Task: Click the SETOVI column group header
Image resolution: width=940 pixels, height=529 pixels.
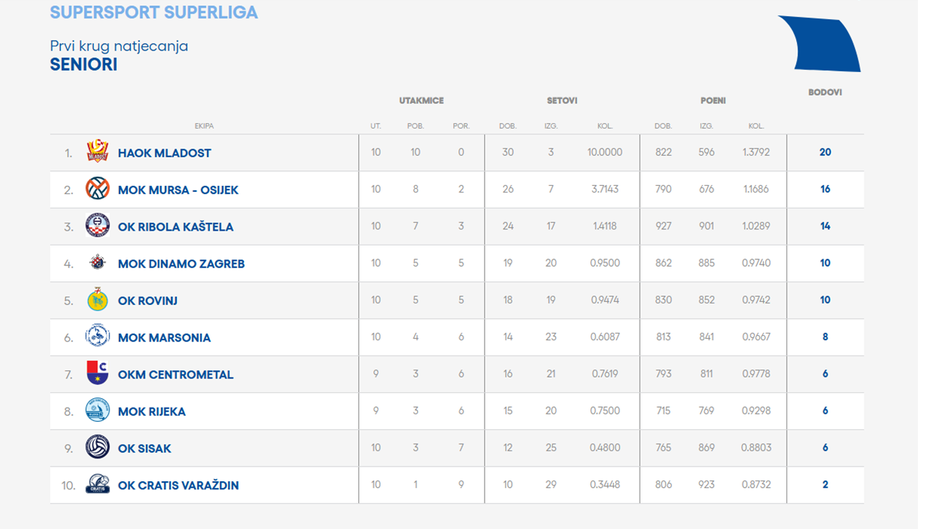Action: coord(562,101)
